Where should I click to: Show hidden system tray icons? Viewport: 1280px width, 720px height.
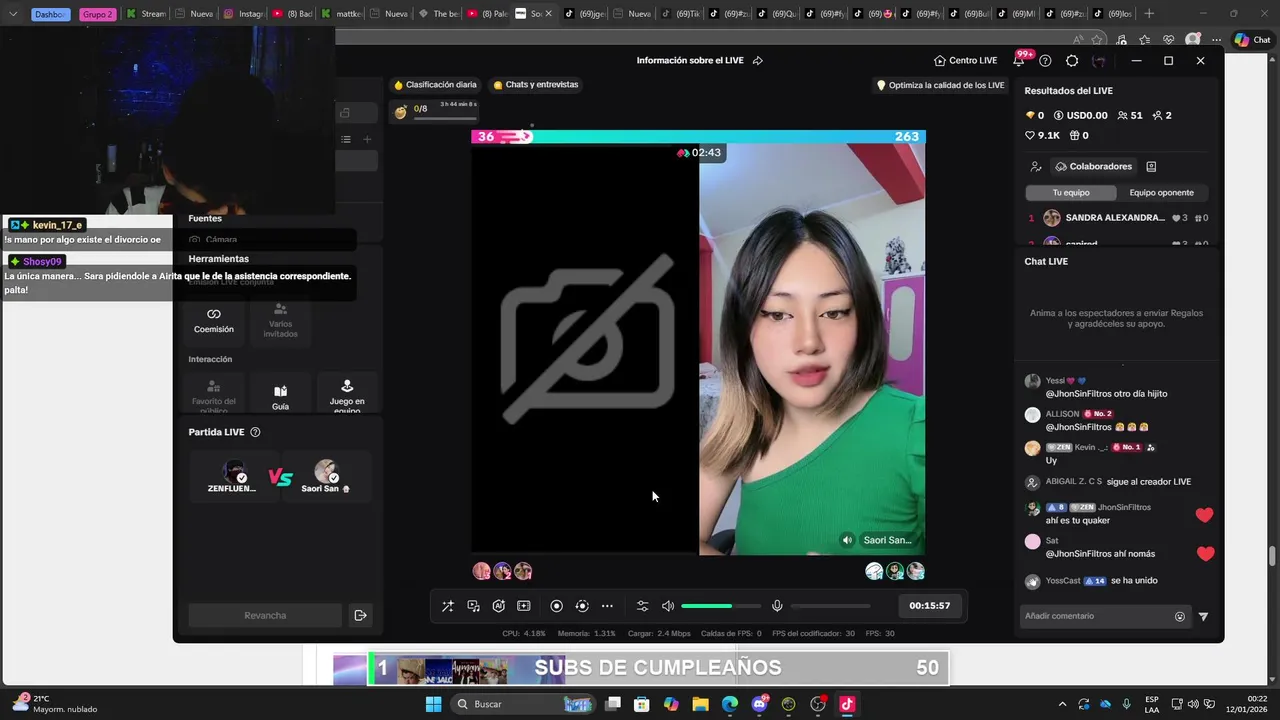[x=1062, y=704]
